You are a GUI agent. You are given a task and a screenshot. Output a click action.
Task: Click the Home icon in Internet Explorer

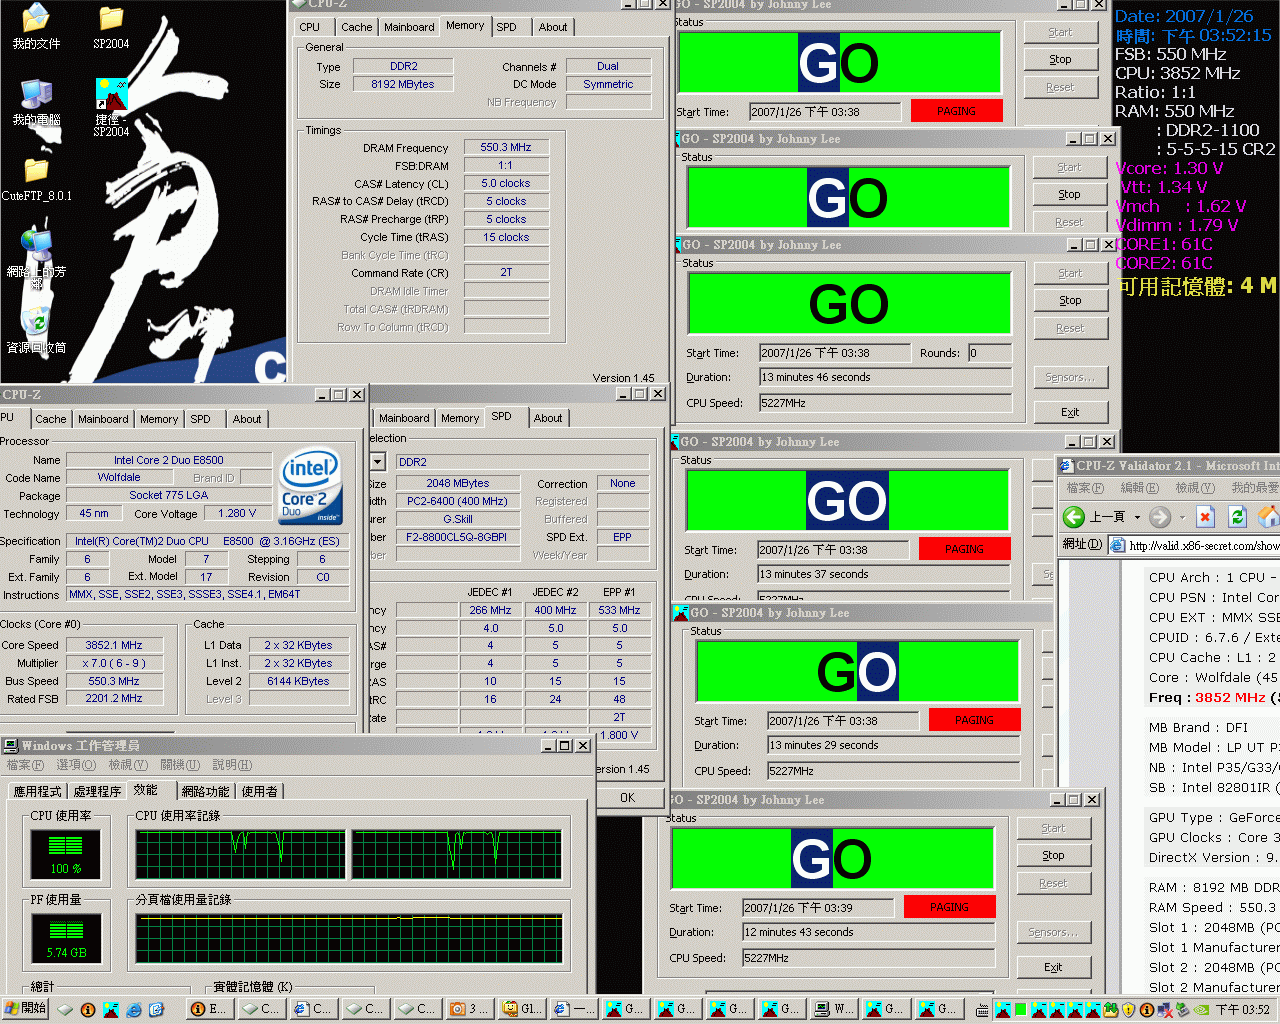(x=1268, y=516)
